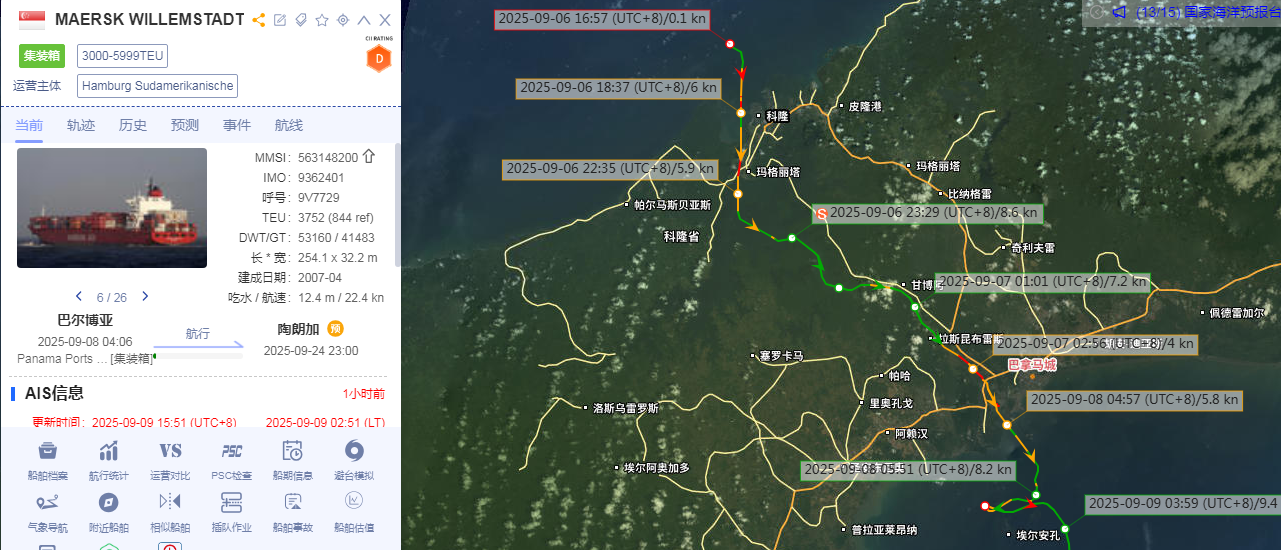This screenshot has width=1281, height=550.
Task: Click the Singapore flag icon
Action: (31, 20)
